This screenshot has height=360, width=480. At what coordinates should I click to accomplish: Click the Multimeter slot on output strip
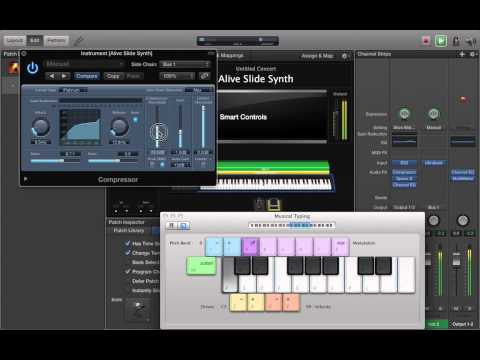(463, 178)
